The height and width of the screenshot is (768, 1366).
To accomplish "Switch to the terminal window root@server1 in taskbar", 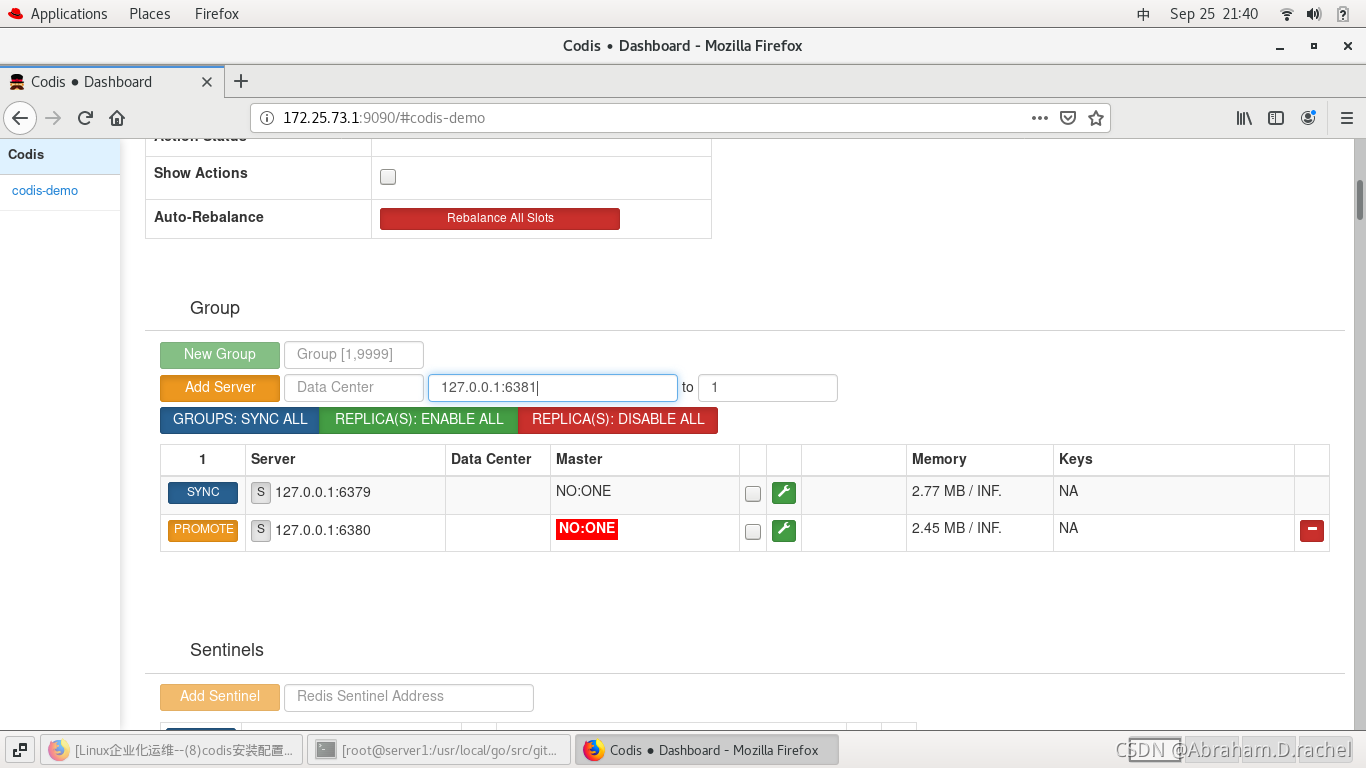I will 439,750.
